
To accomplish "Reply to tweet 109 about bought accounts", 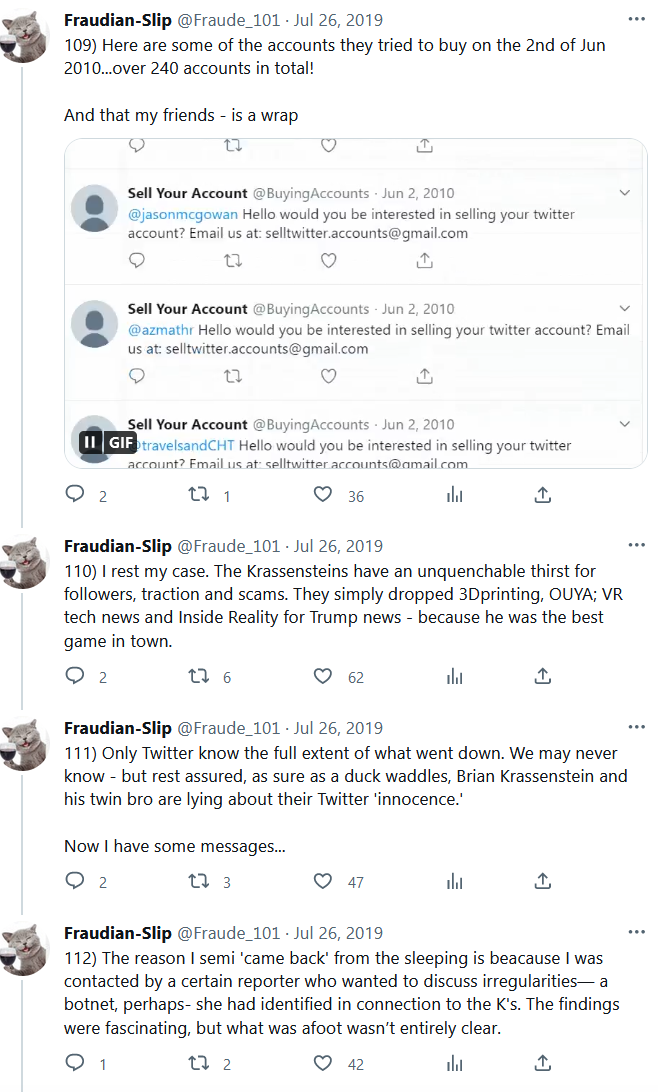I will 74,495.
